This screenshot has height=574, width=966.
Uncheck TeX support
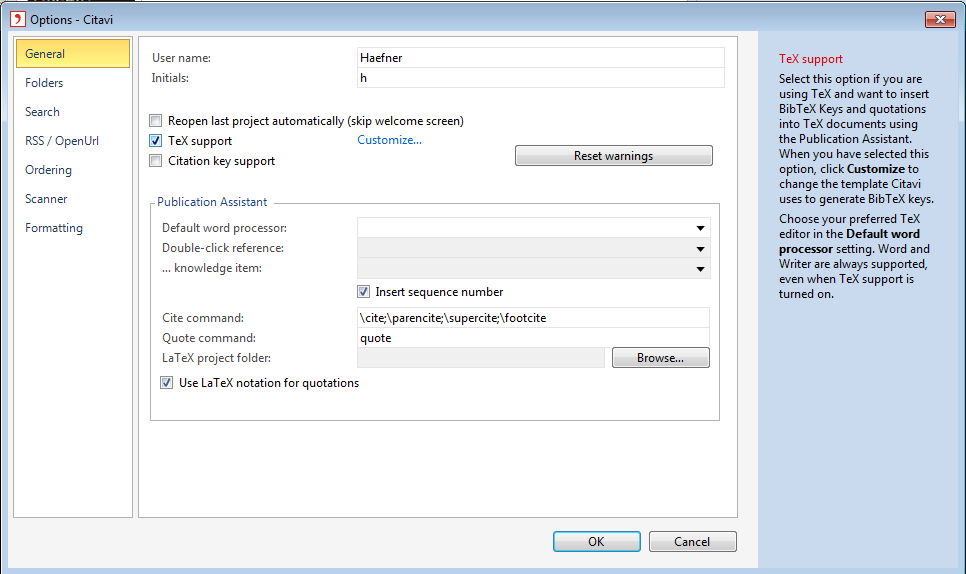[x=156, y=140]
